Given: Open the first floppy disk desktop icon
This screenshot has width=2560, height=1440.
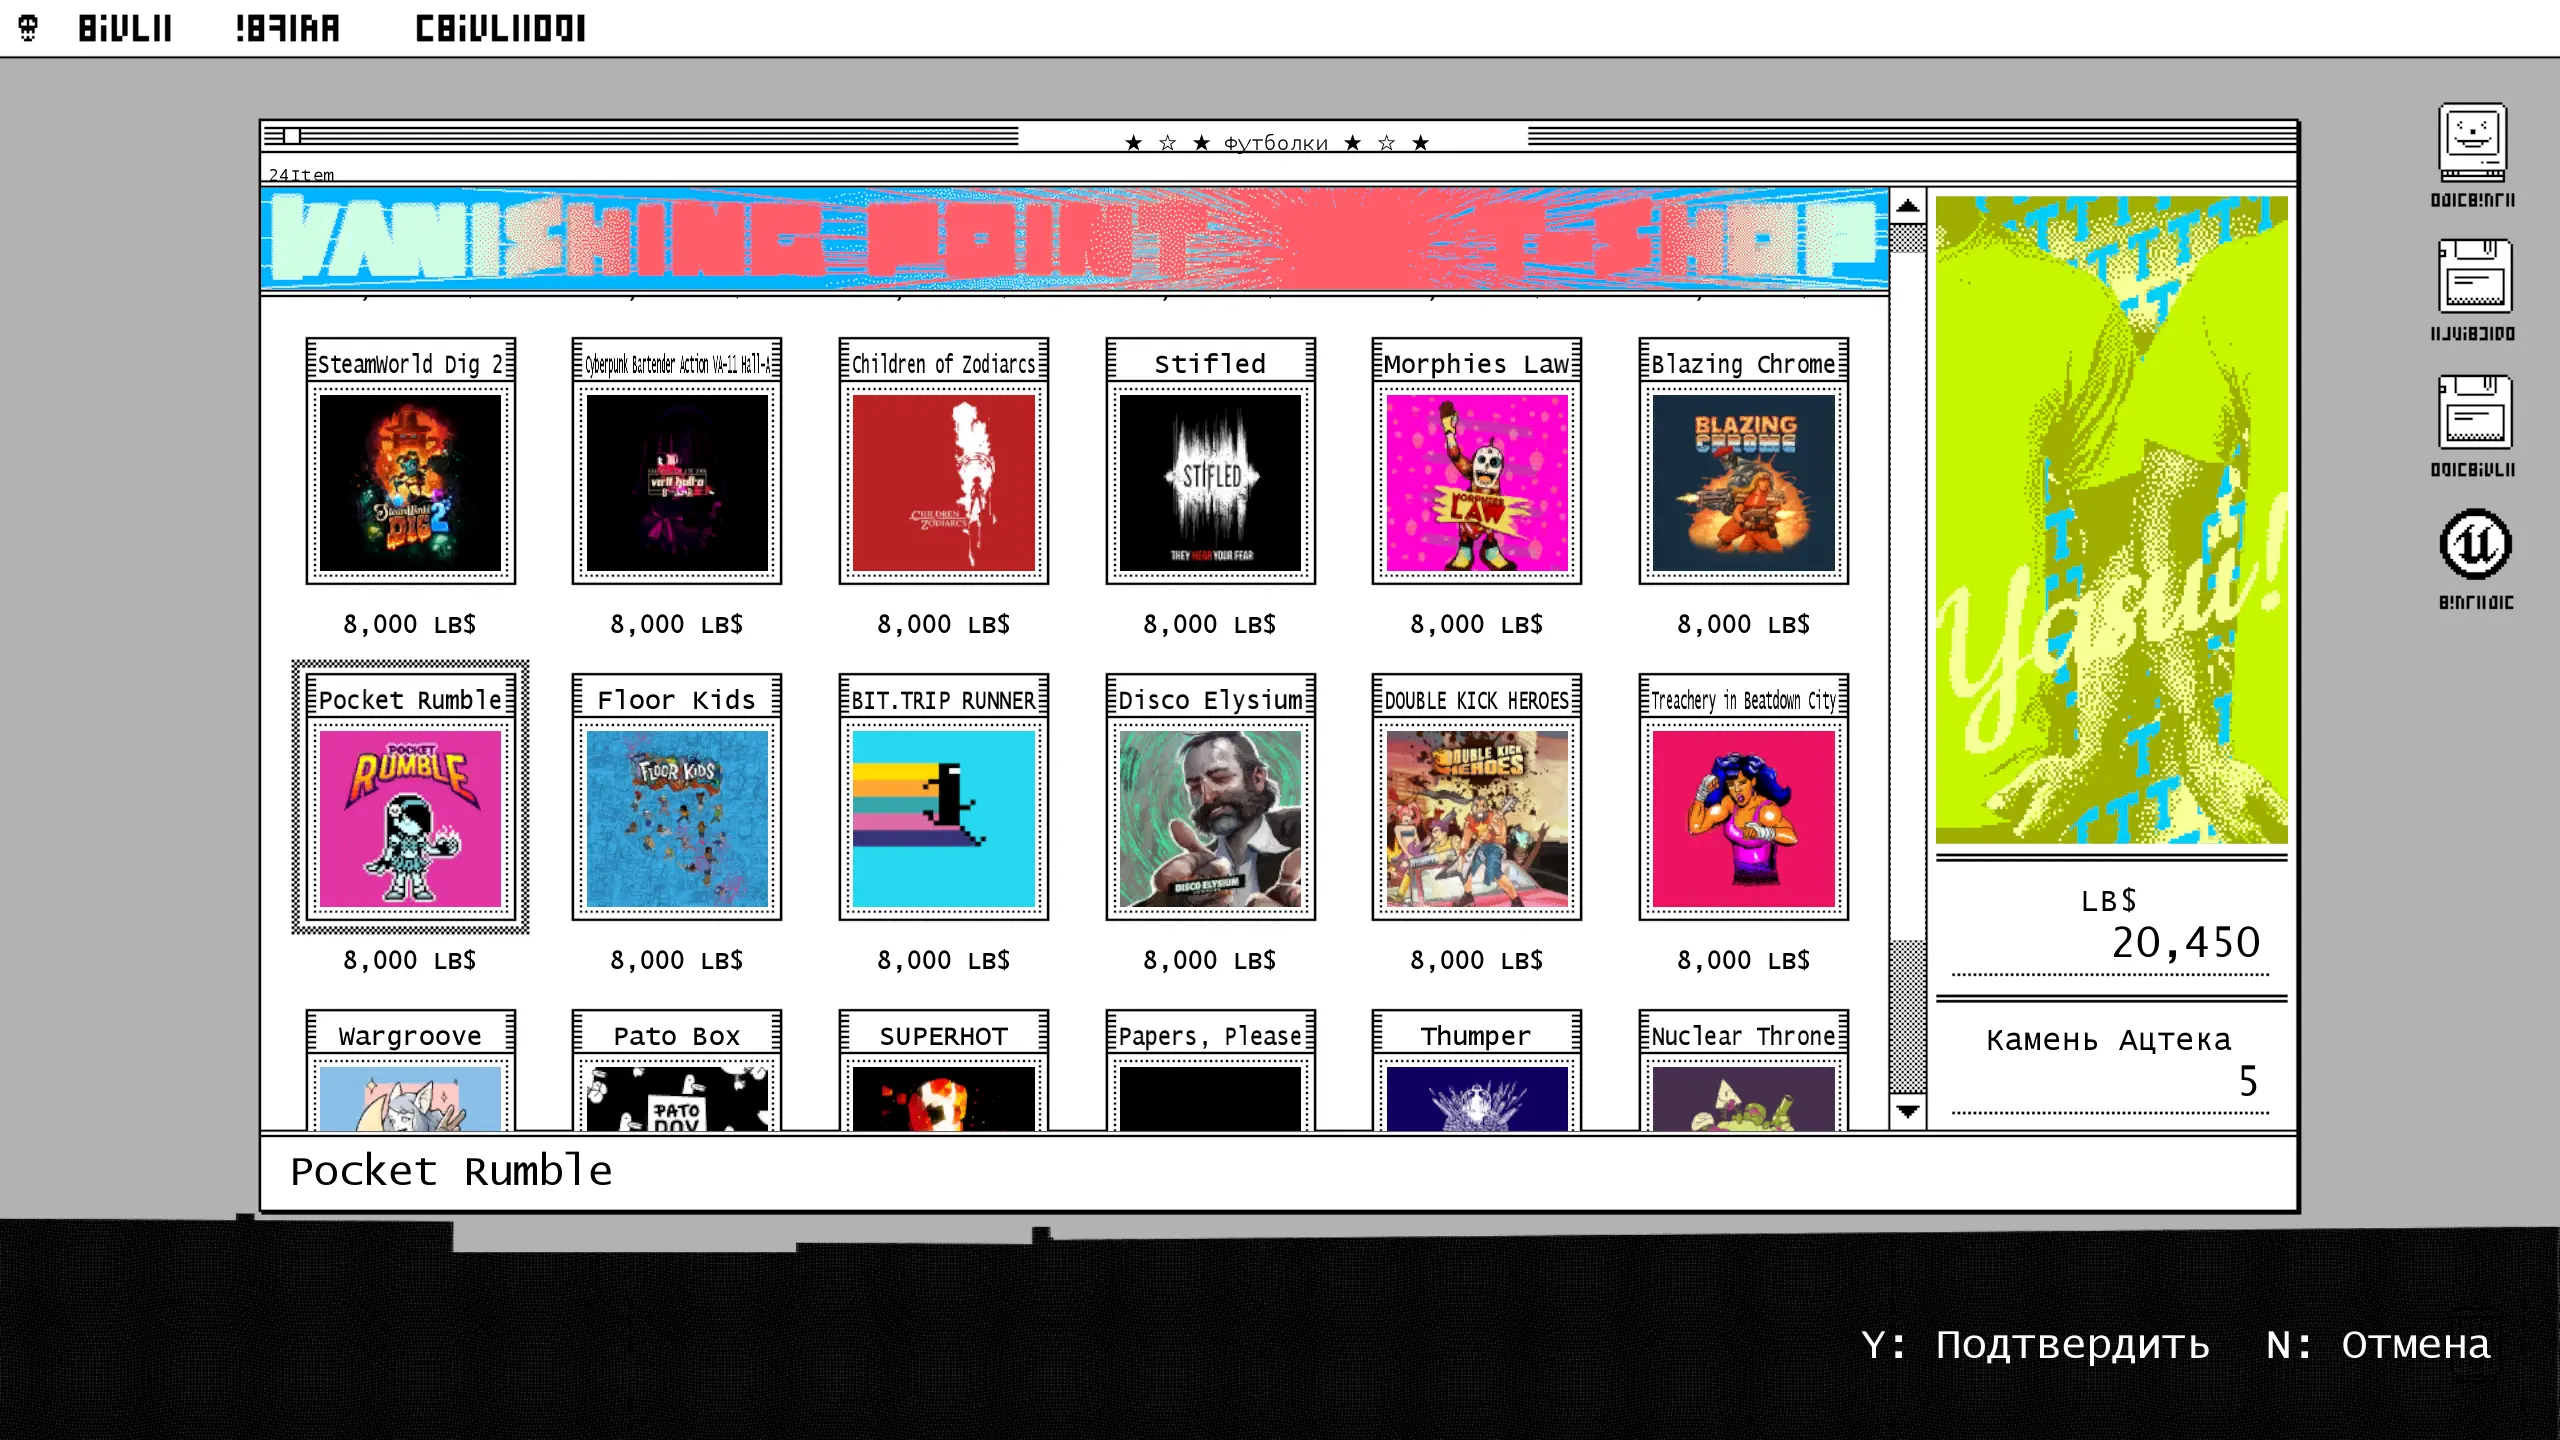Looking at the screenshot, I should click(x=2474, y=277).
